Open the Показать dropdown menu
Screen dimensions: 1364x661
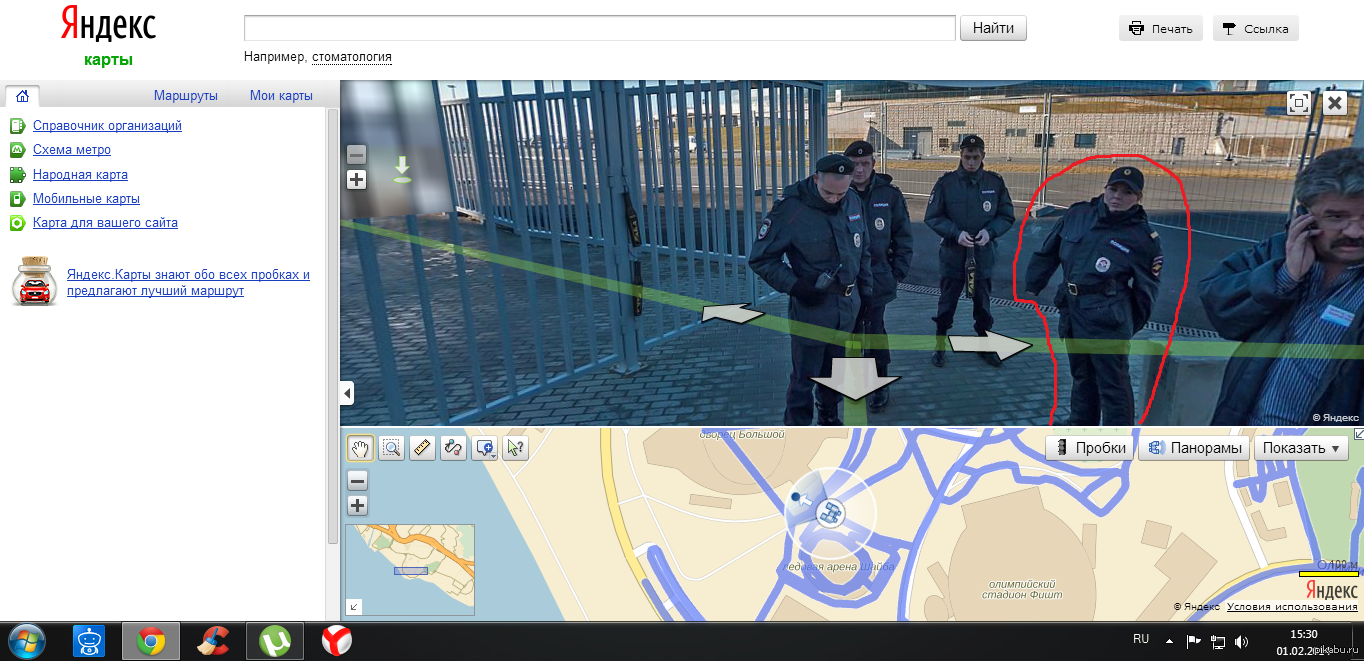[x=1300, y=448]
